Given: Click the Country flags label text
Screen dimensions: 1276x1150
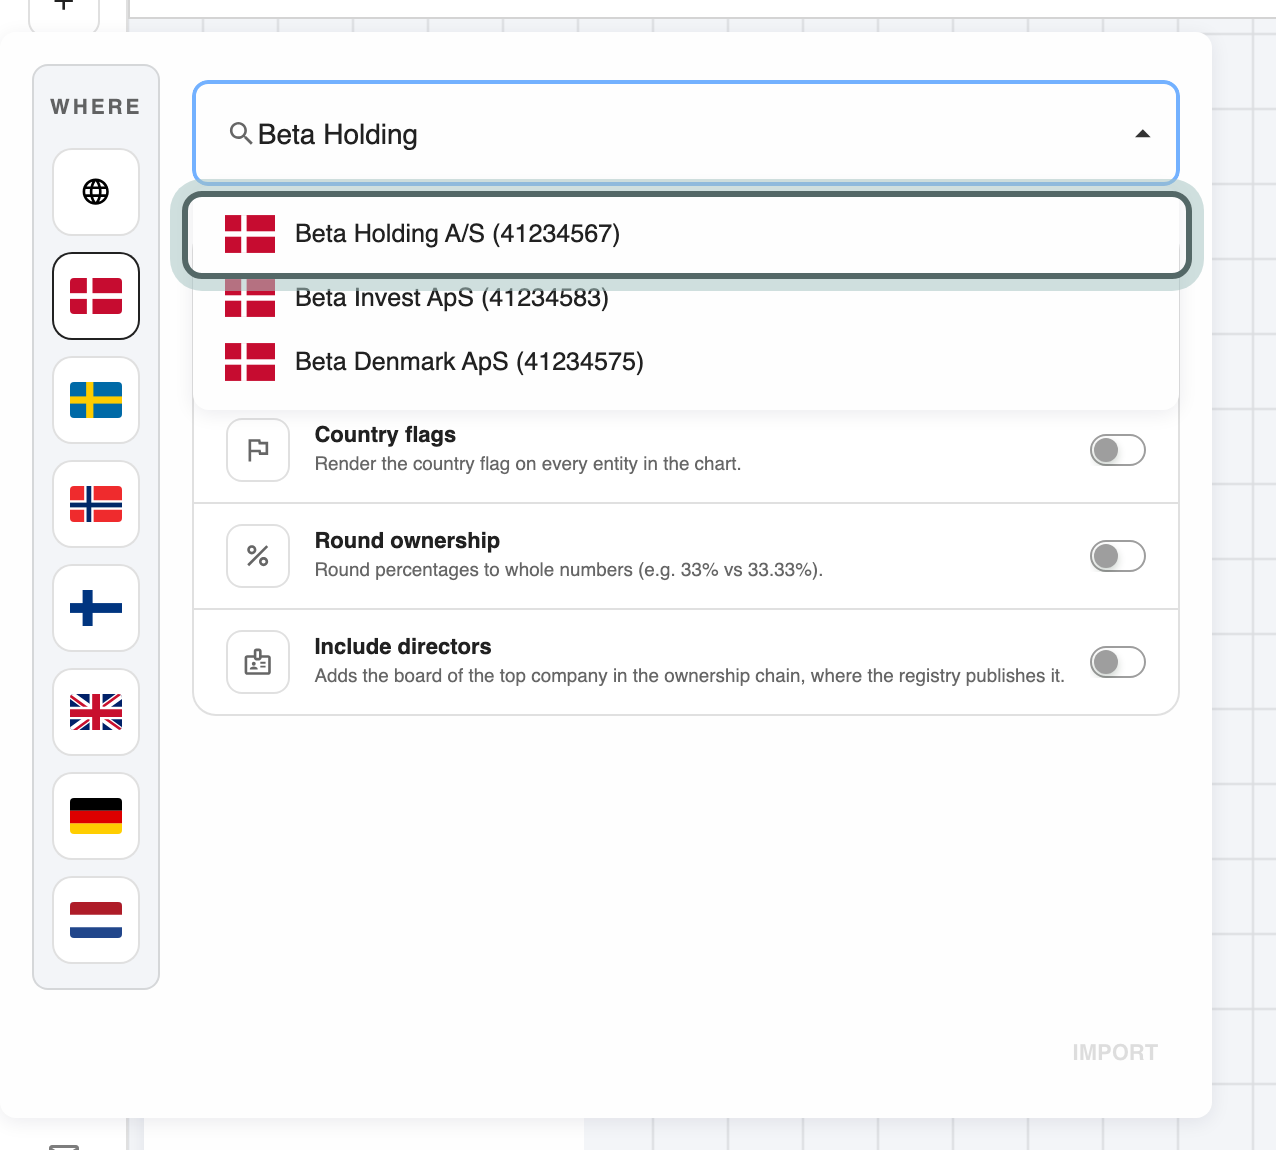Looking at the screenshot, I should 385,435.
